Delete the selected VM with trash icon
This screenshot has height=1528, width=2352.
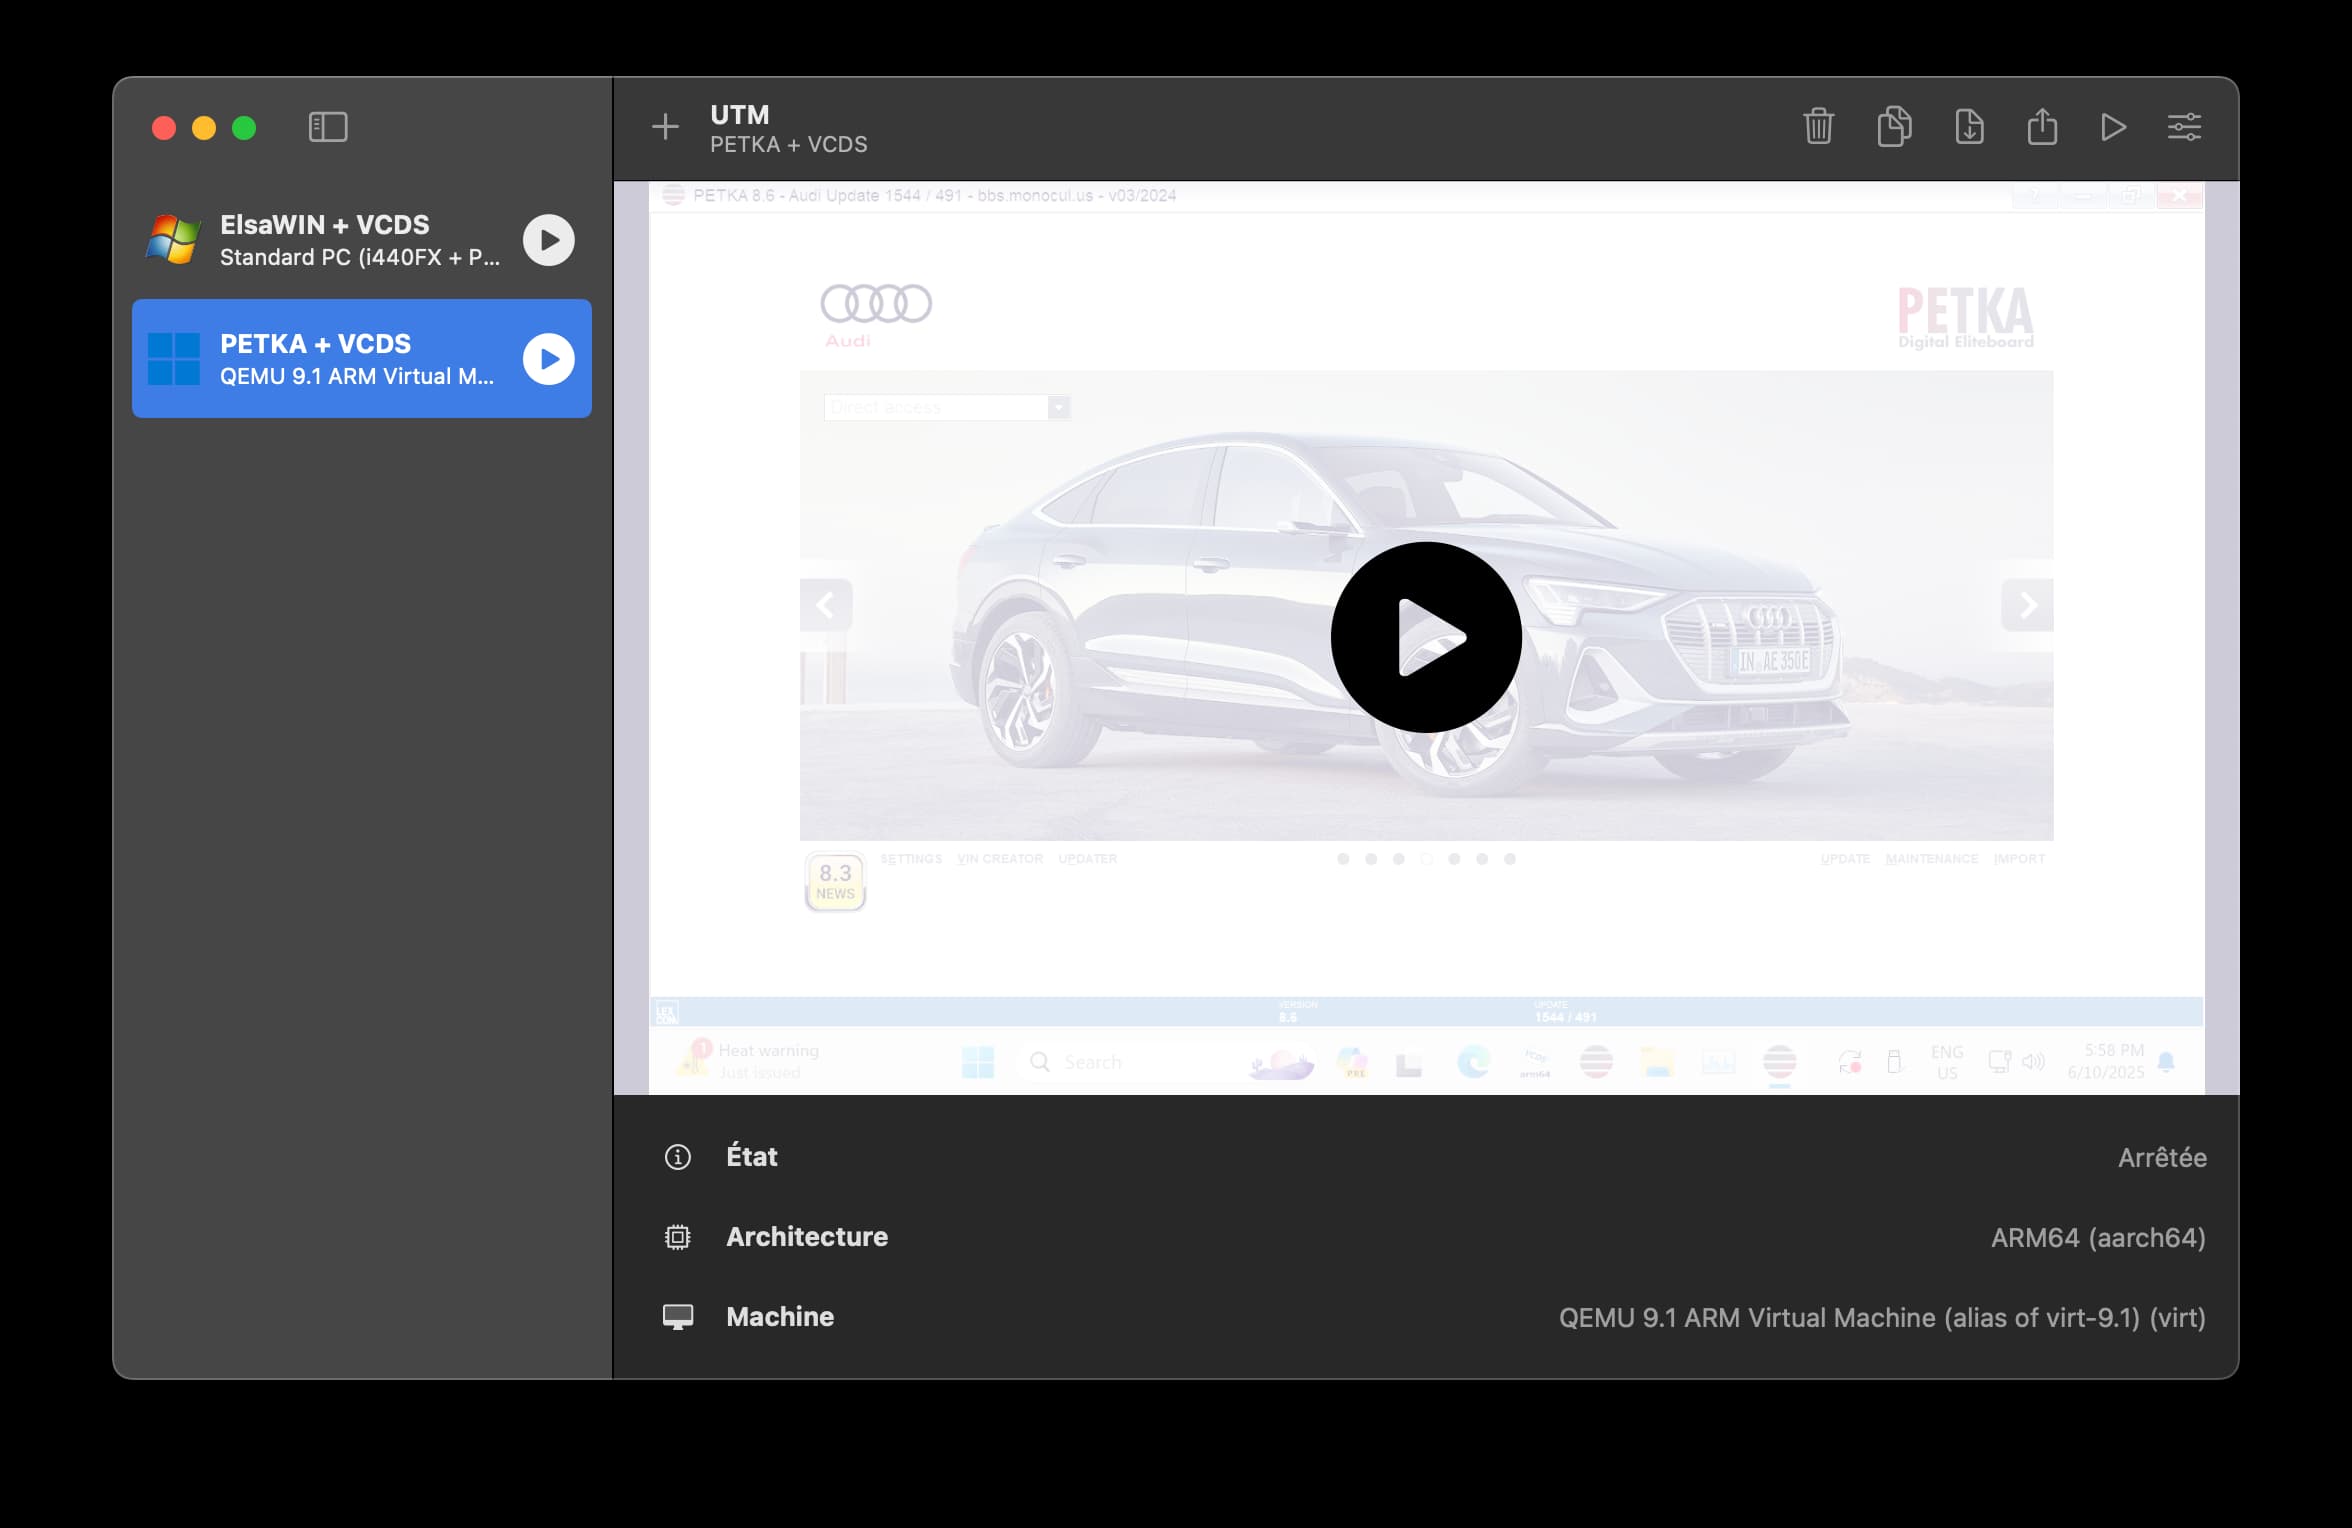click(x=1818, y=127)
